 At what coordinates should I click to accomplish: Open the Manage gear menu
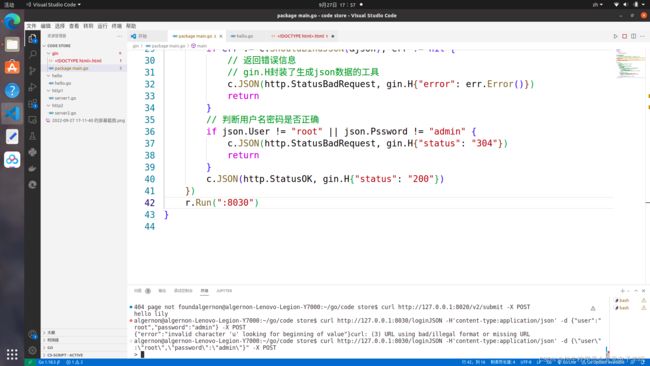pos(32,350)
